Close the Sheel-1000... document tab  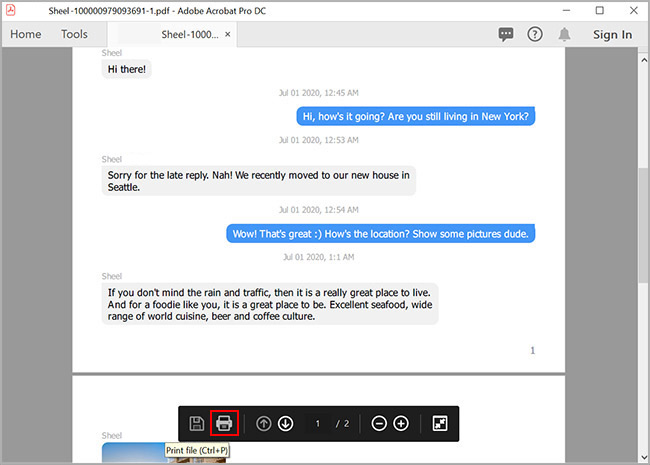coord(228,34)
